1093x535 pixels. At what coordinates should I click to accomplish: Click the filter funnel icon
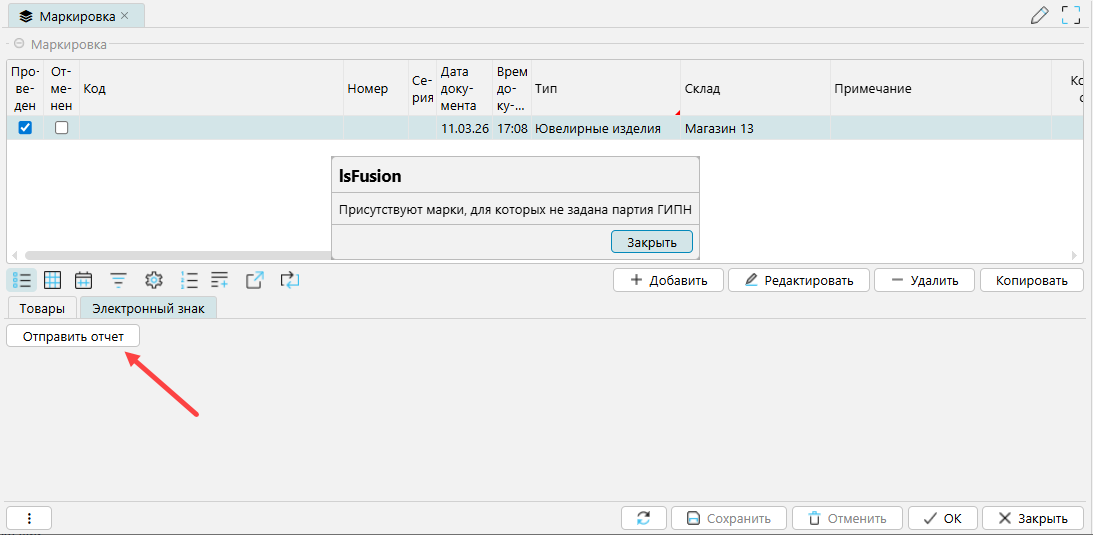click(x=118, y=280)
